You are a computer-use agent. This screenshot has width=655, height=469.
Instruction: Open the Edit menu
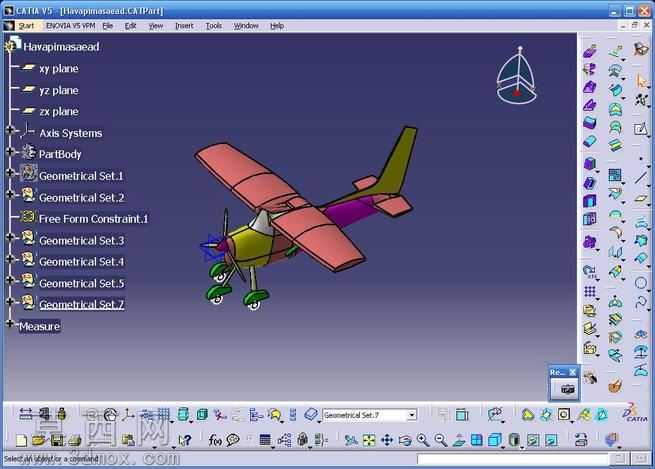[130, 26]
